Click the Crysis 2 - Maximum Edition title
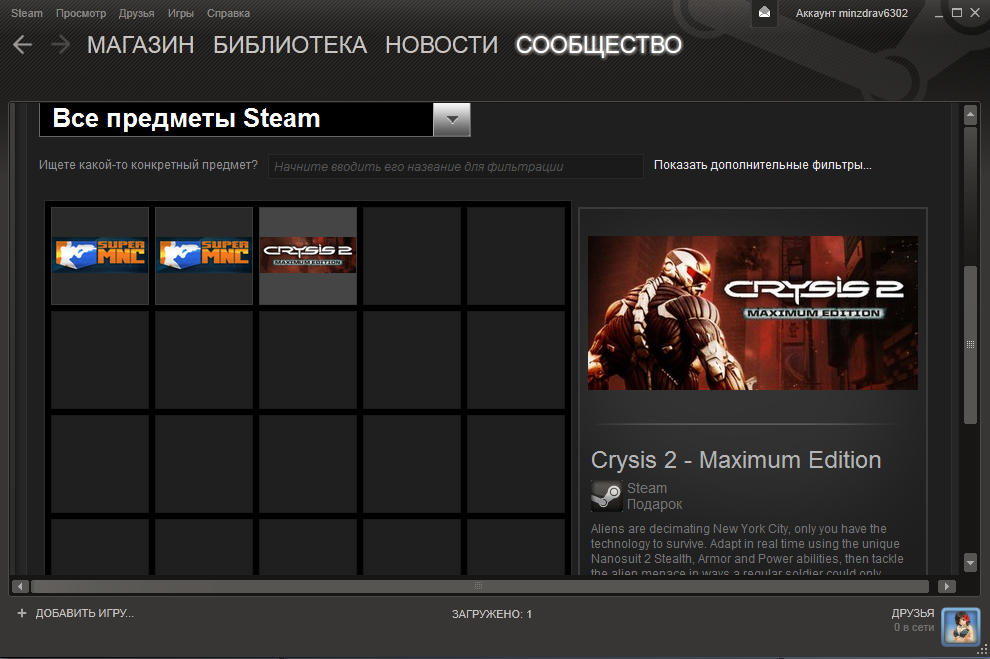This screenshot has width=990, height=659. 736,460
